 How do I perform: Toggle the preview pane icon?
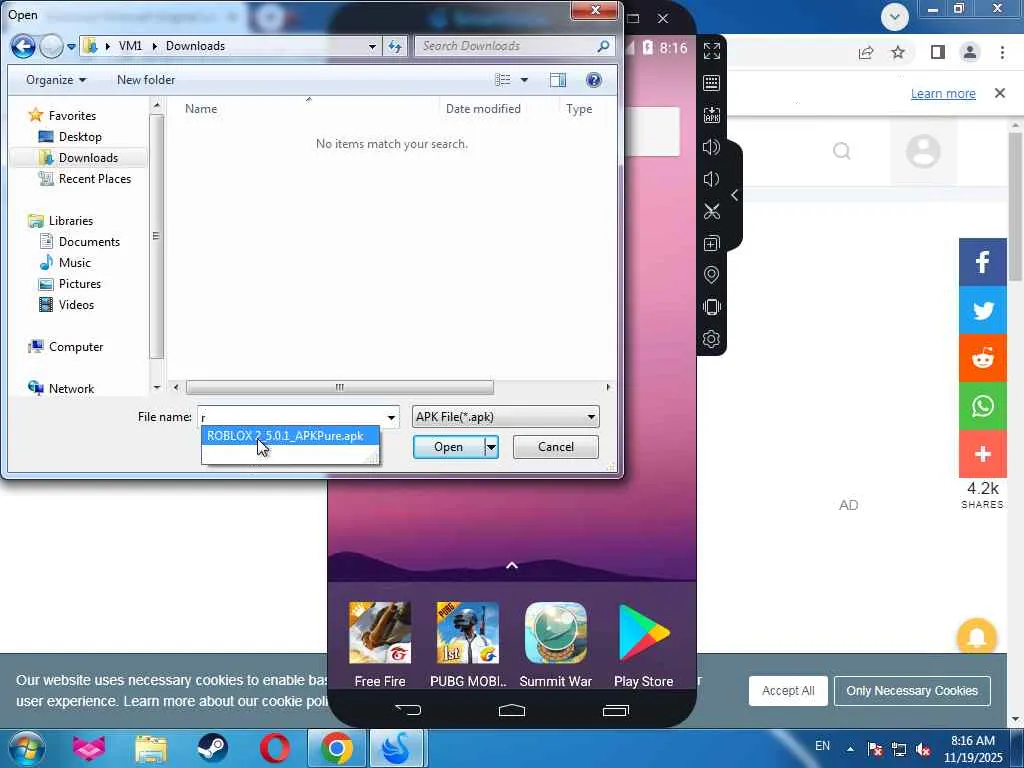(x=558, y=80)
